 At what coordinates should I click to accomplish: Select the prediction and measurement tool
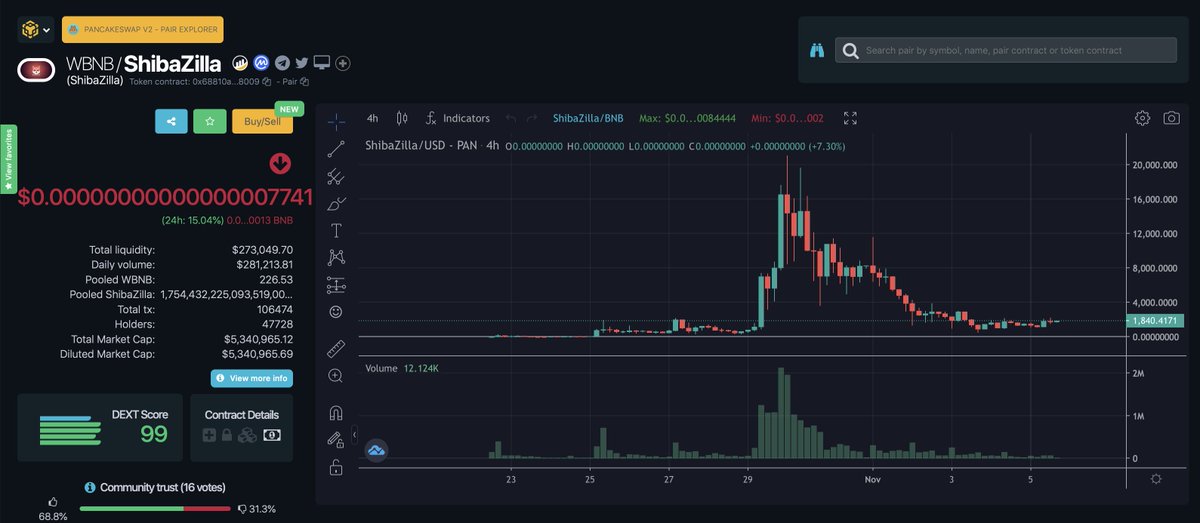point(336,285)
